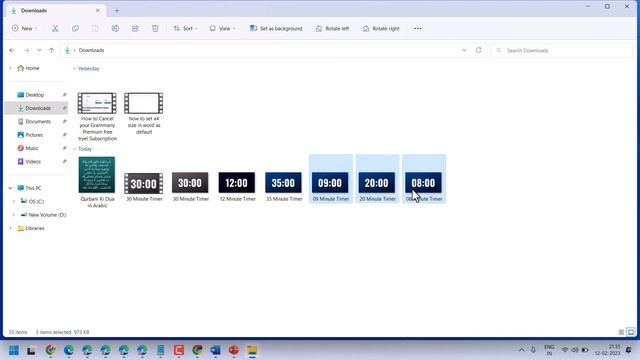
Task: Select the Downloads tab title
Action: pyautogui.click(x=34, y=11)
